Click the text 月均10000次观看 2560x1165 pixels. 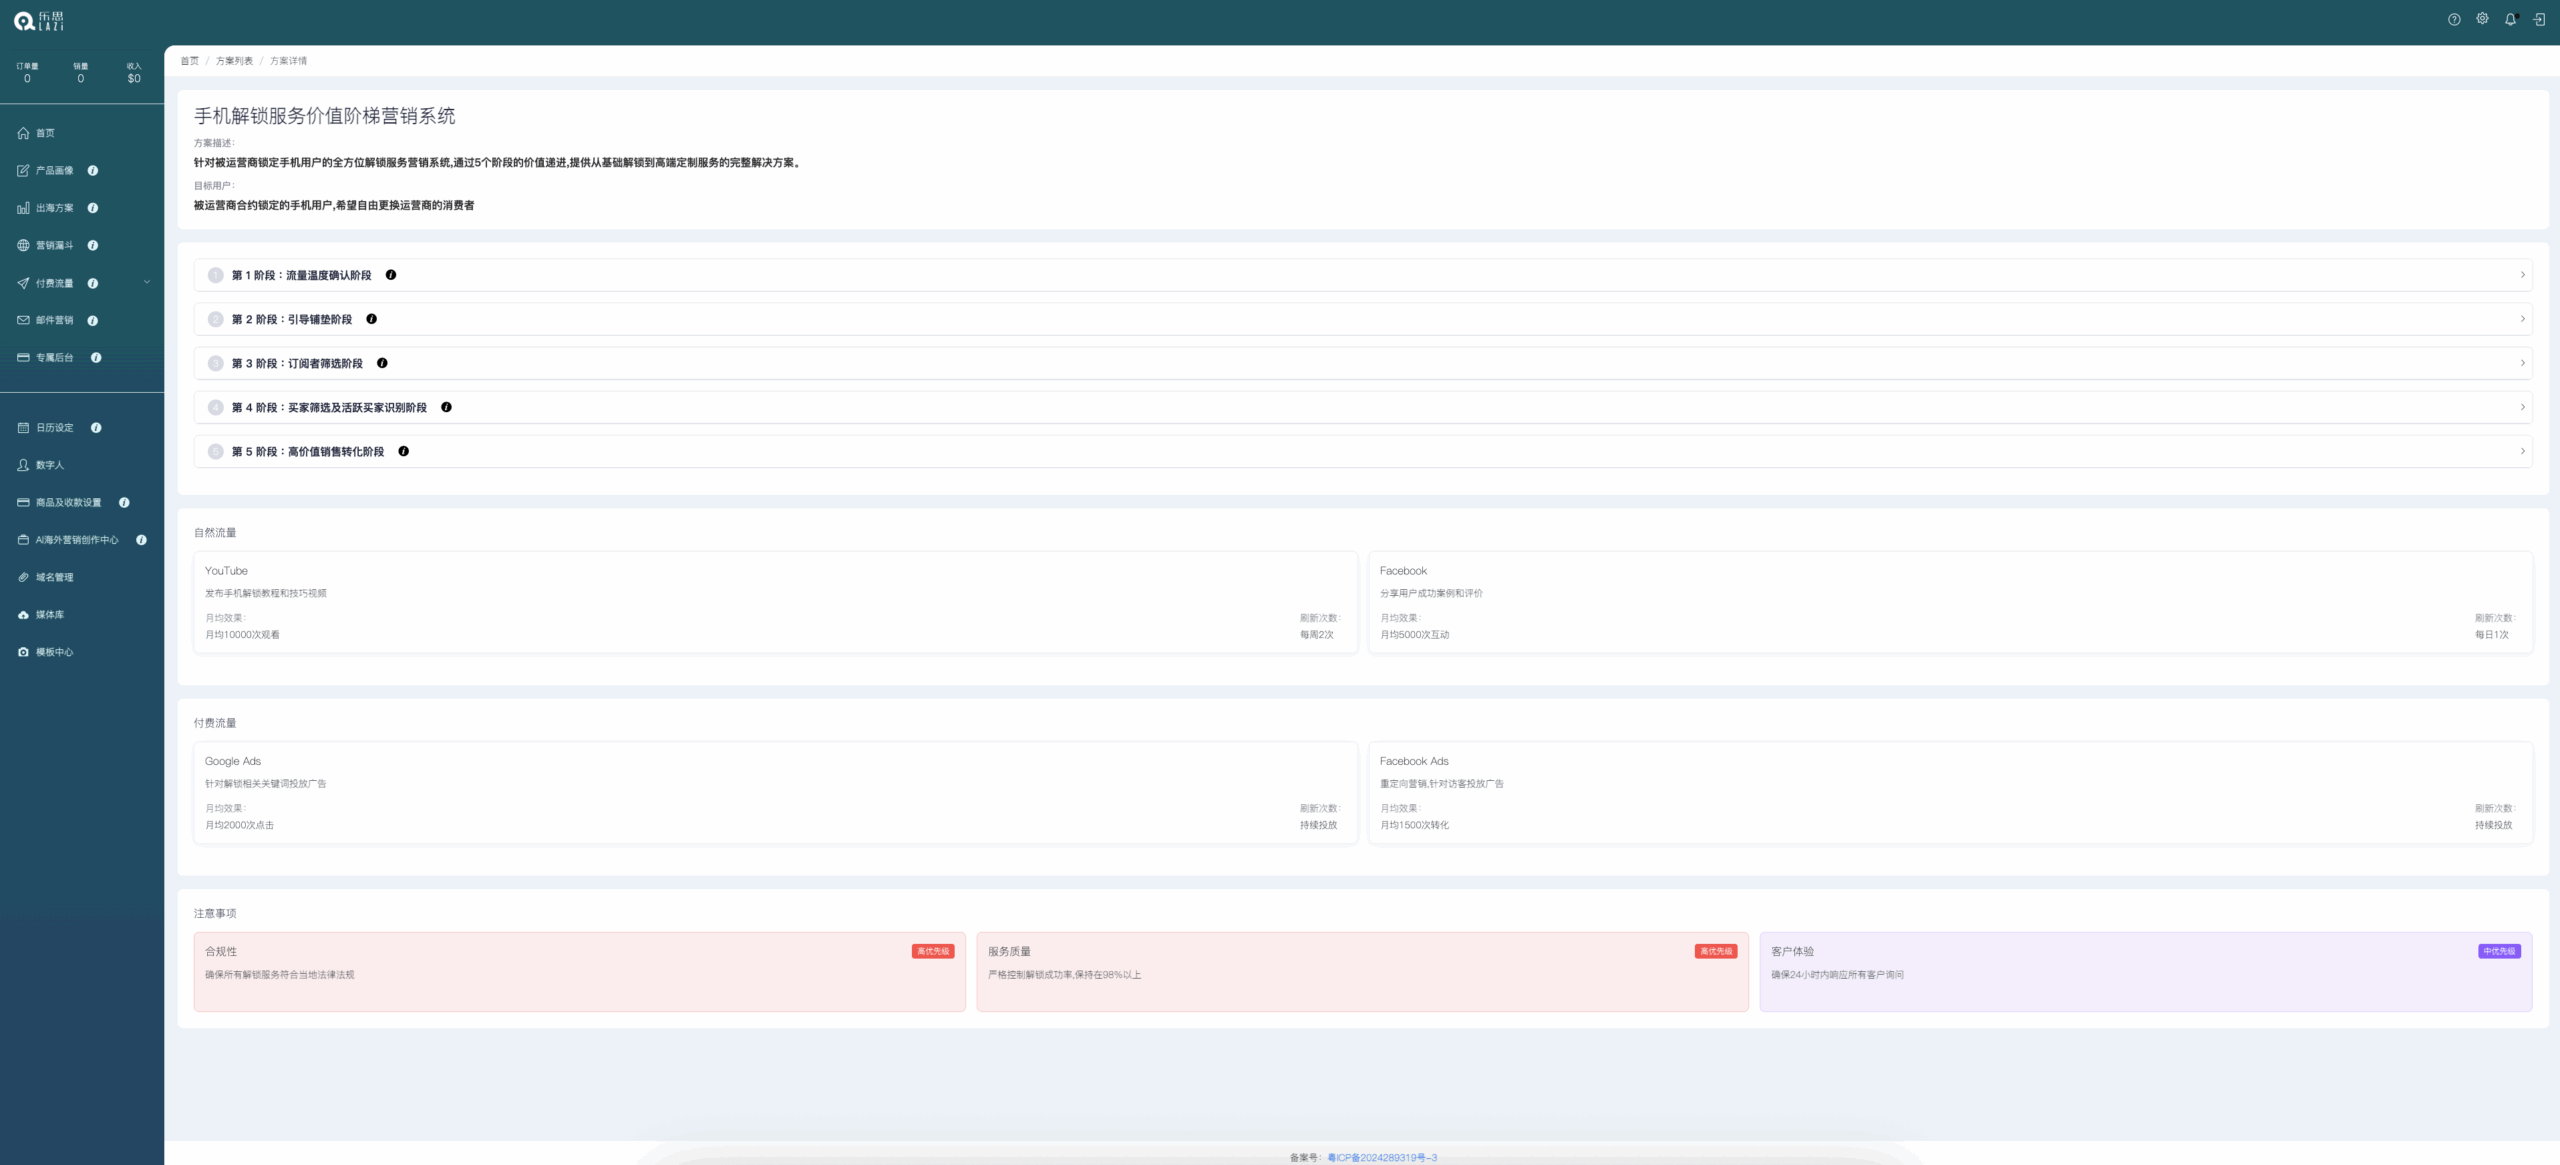click(243, 635)
